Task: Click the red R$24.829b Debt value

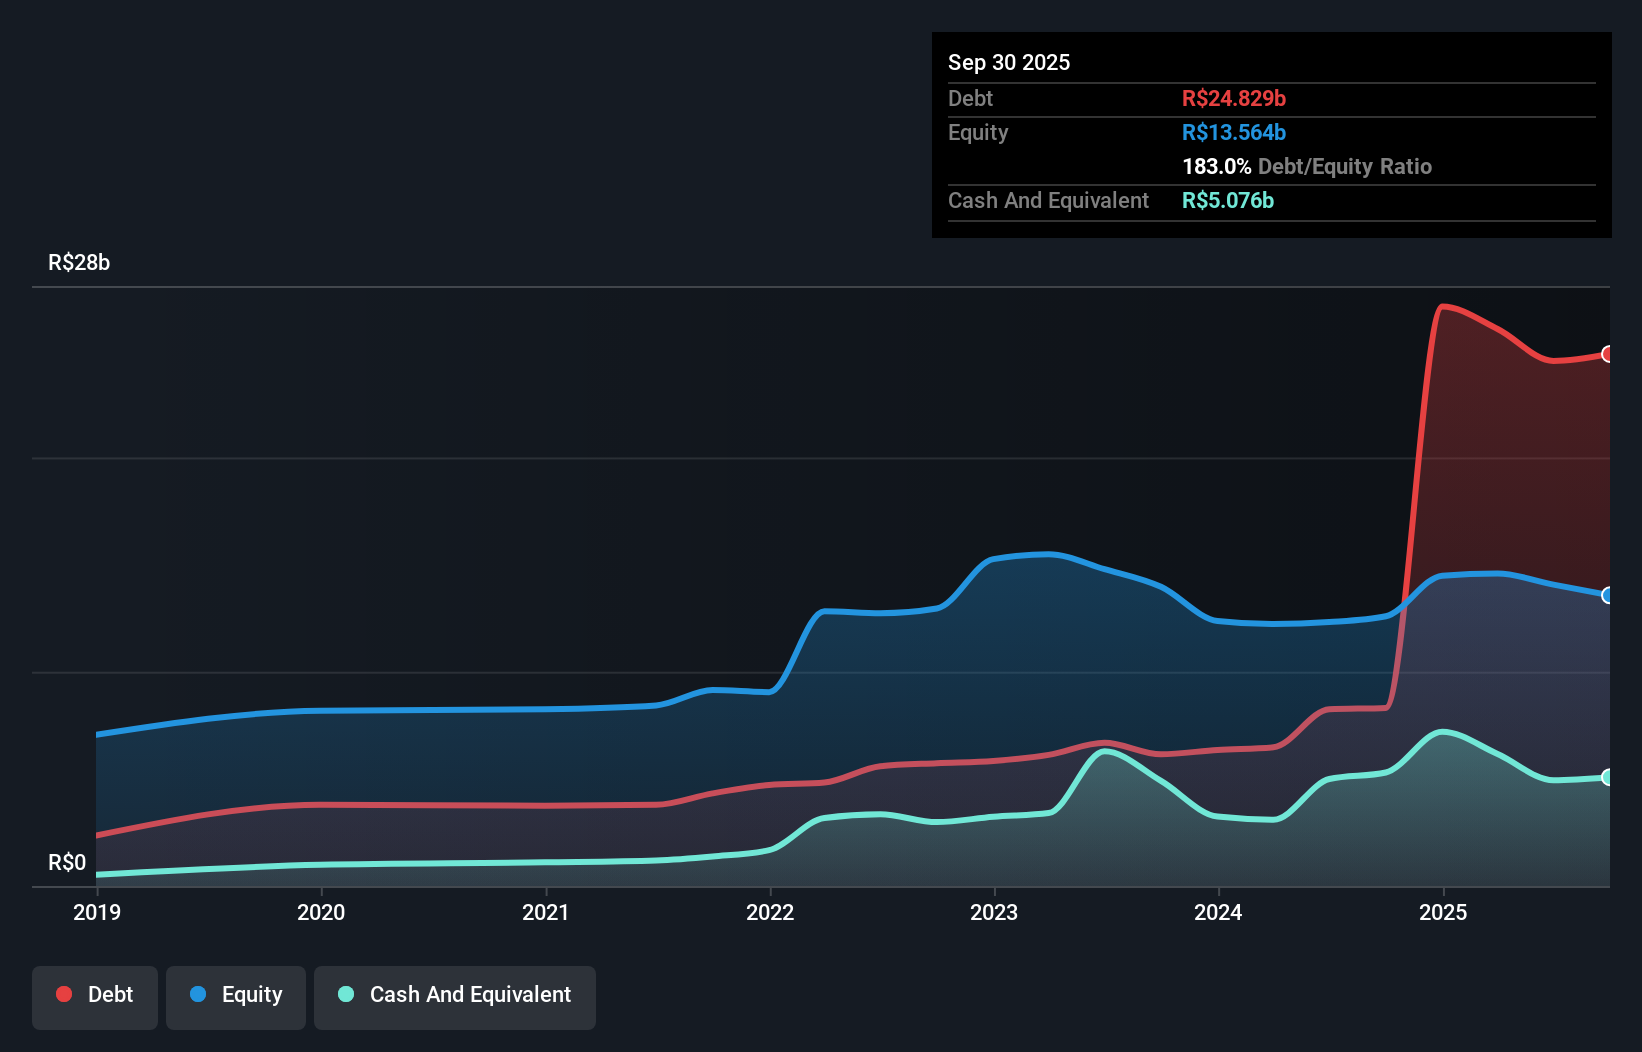Action: point(1234,98)
